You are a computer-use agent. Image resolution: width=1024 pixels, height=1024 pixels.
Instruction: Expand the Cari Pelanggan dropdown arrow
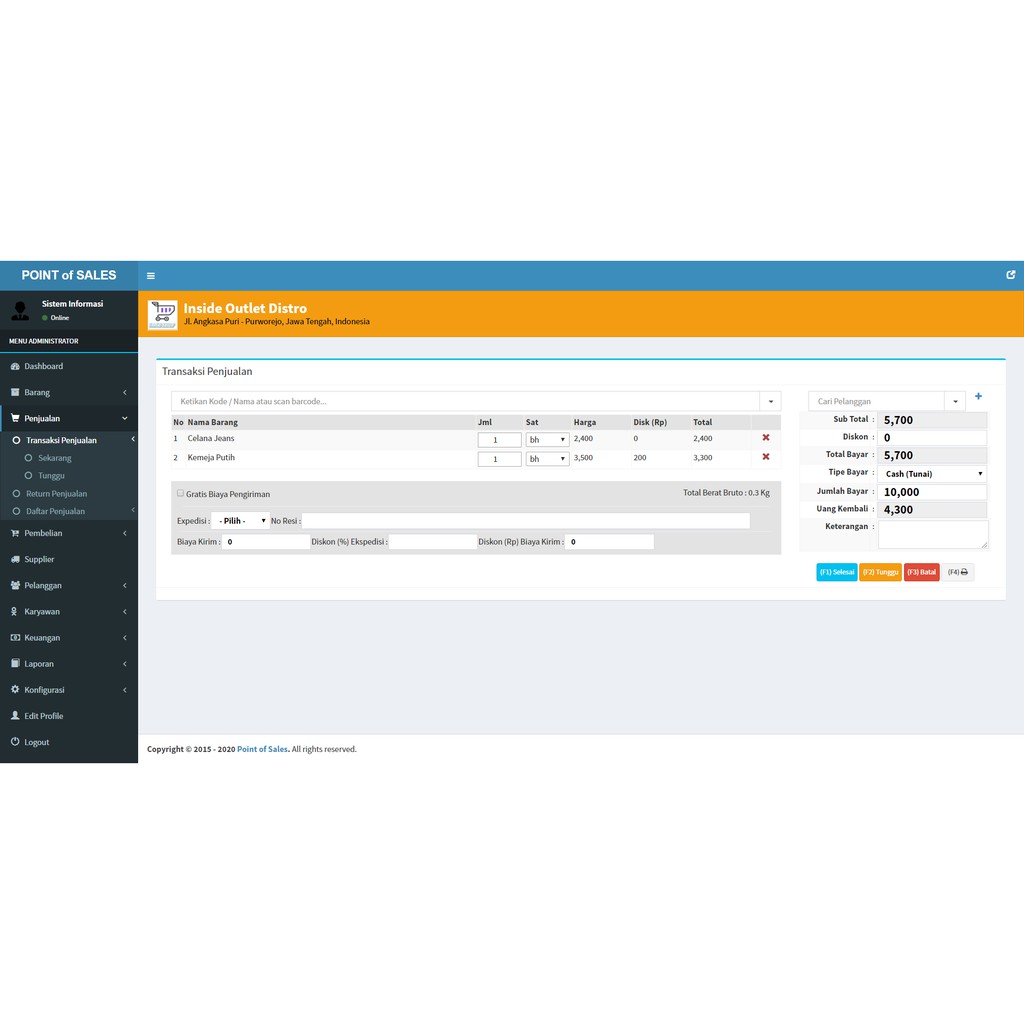pos(955,401)
